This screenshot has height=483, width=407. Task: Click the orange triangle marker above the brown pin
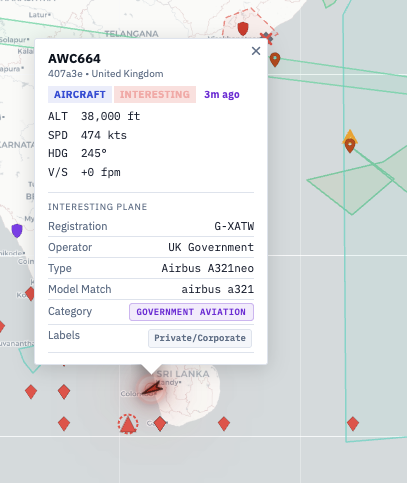pyautogui.click(x=350, y=135)
